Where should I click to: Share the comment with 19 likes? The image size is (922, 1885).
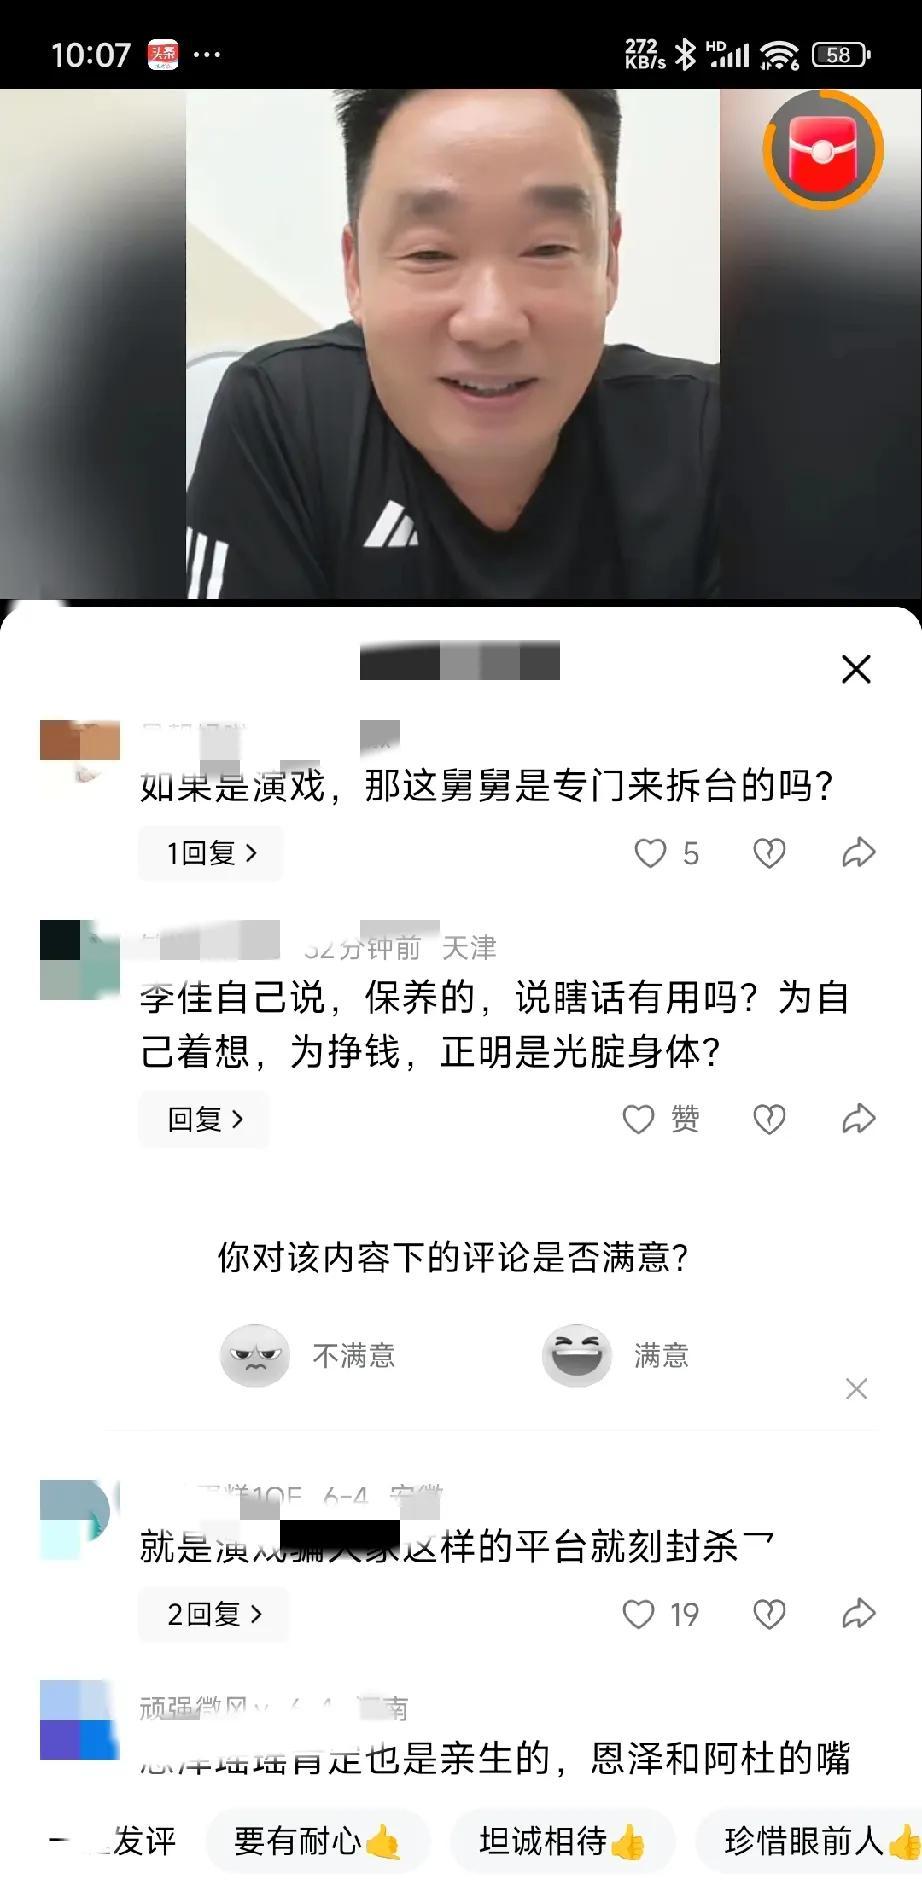point(859,1614)
